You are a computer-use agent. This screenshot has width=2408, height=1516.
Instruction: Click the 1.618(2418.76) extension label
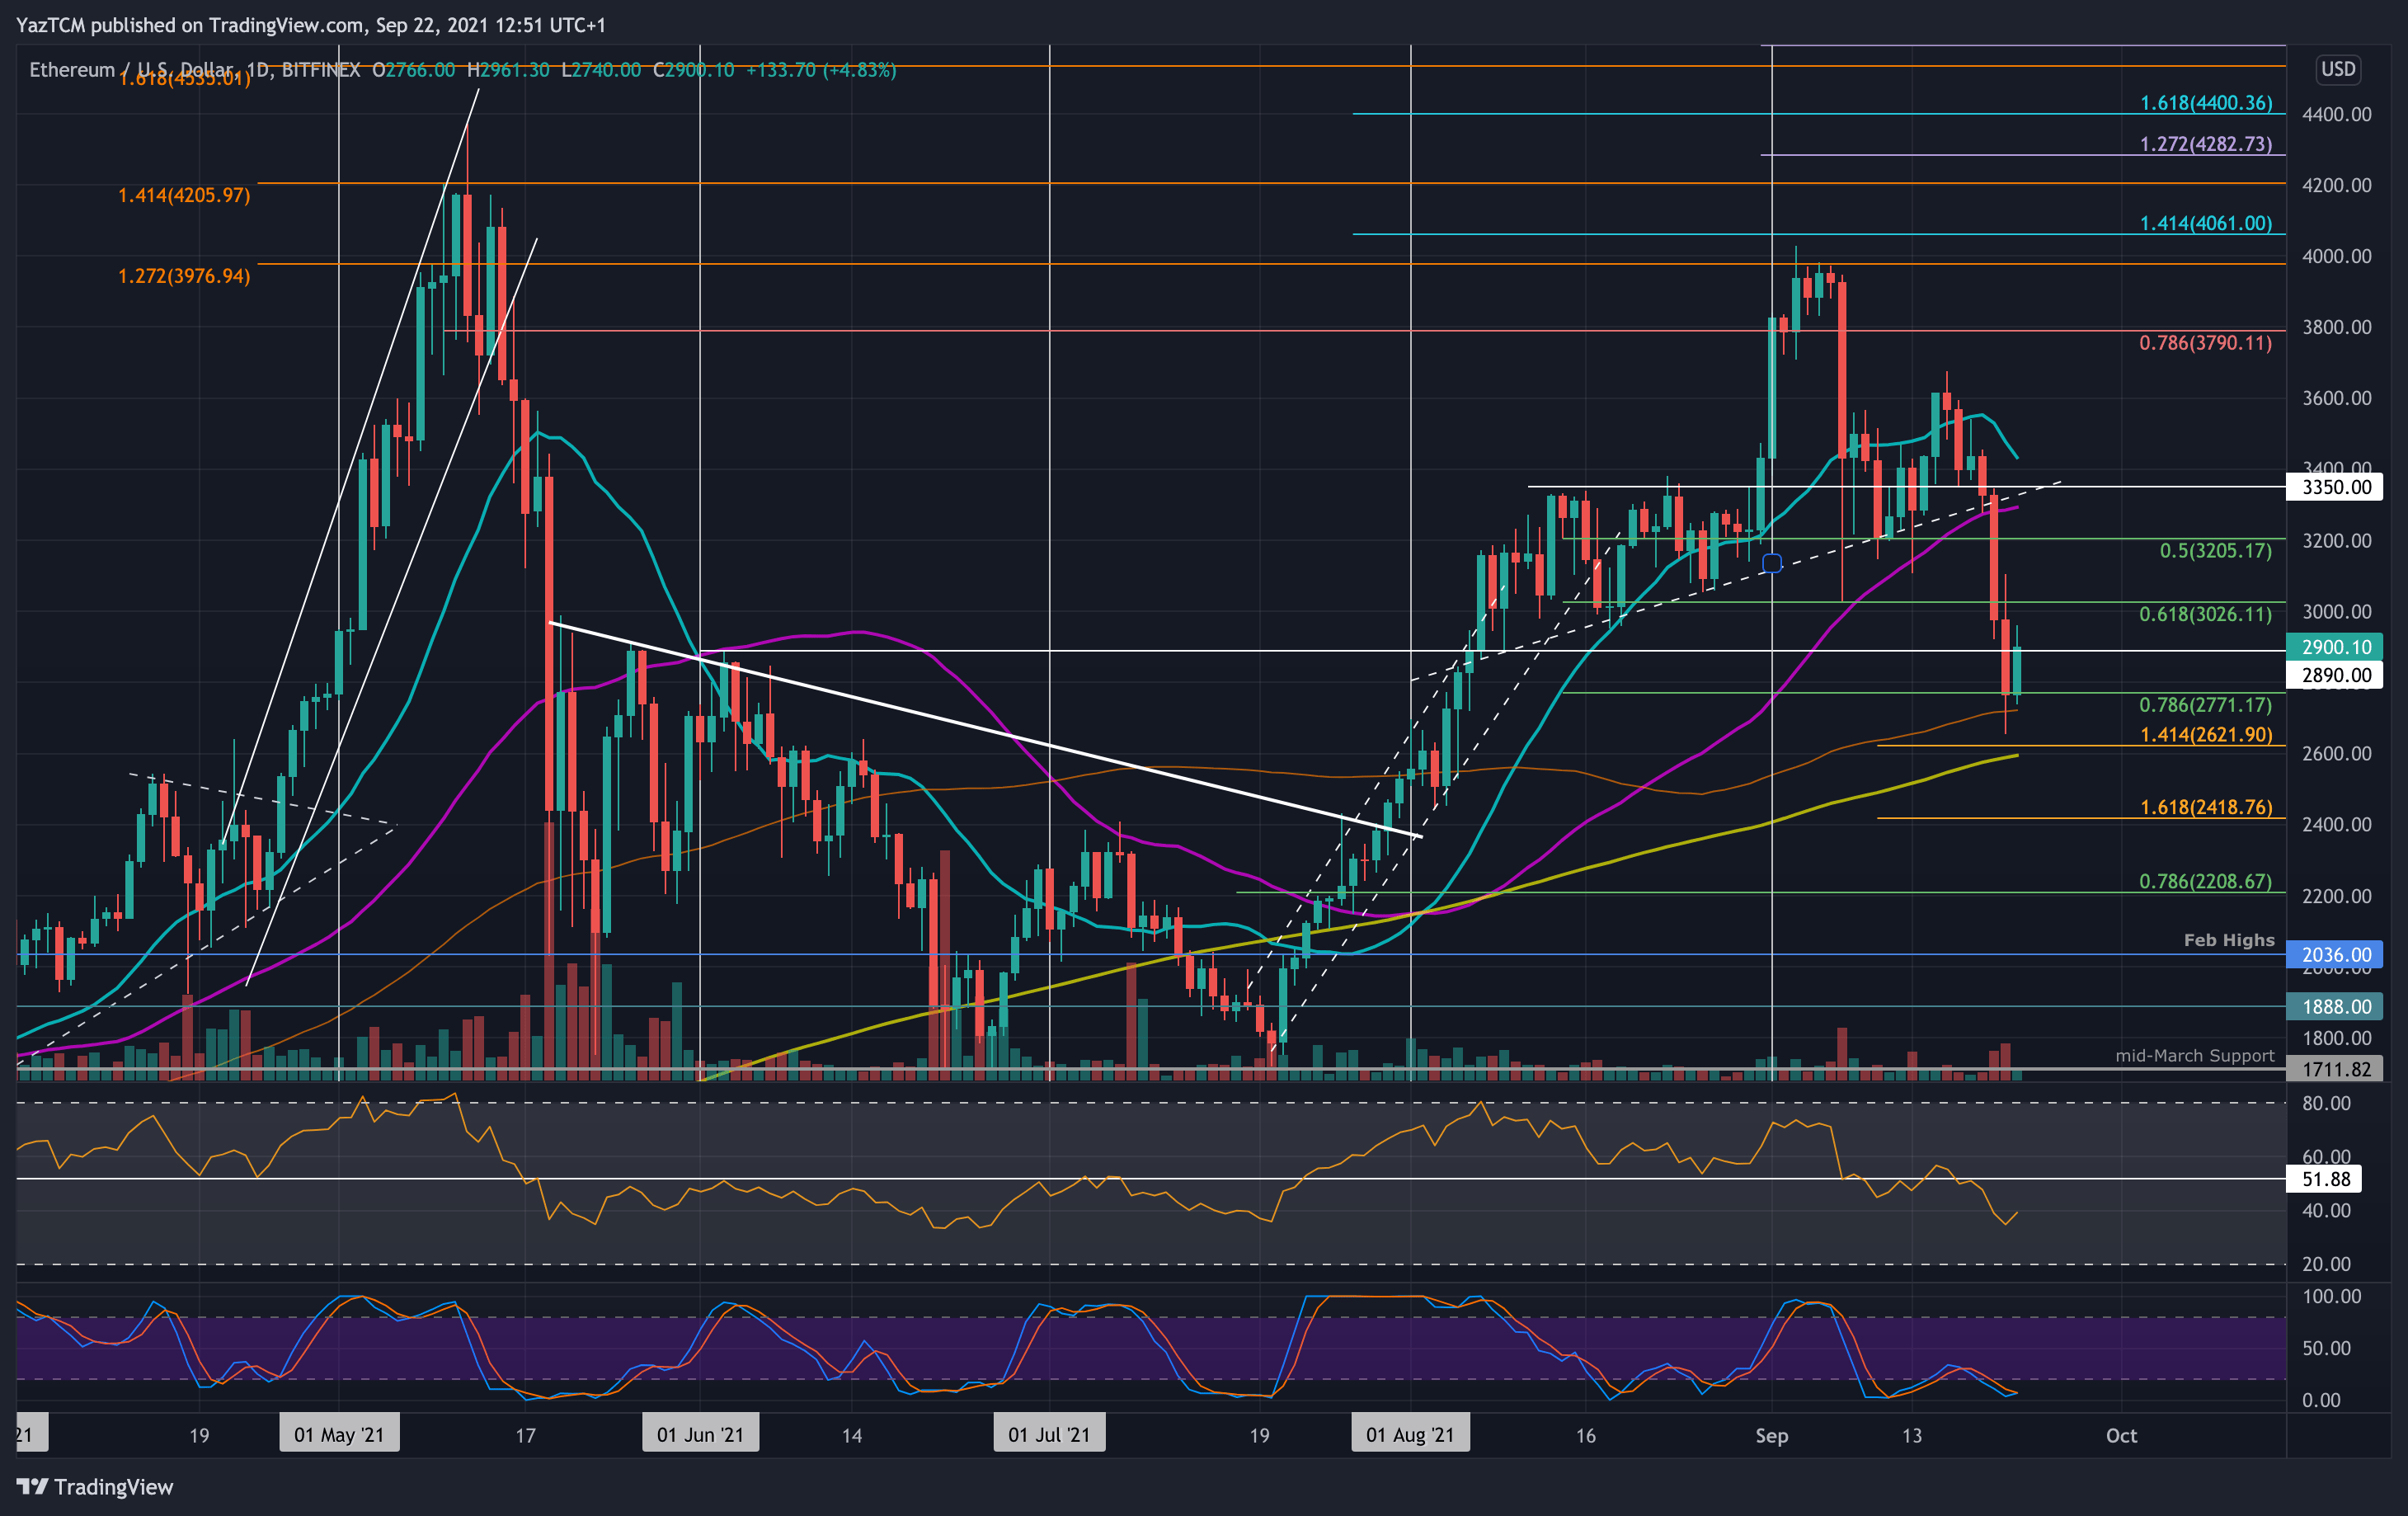(x=2205, y=807)
